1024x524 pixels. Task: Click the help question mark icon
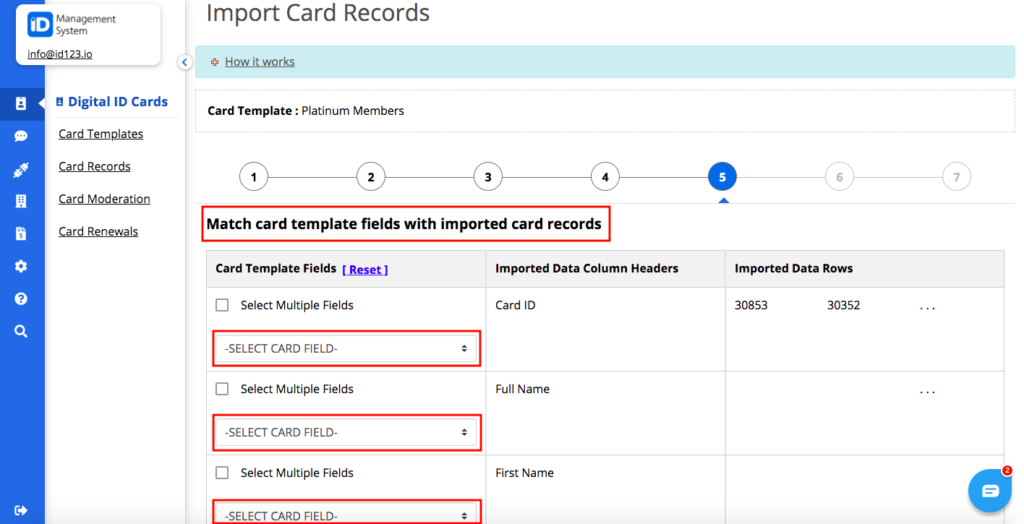pos(21,299)
